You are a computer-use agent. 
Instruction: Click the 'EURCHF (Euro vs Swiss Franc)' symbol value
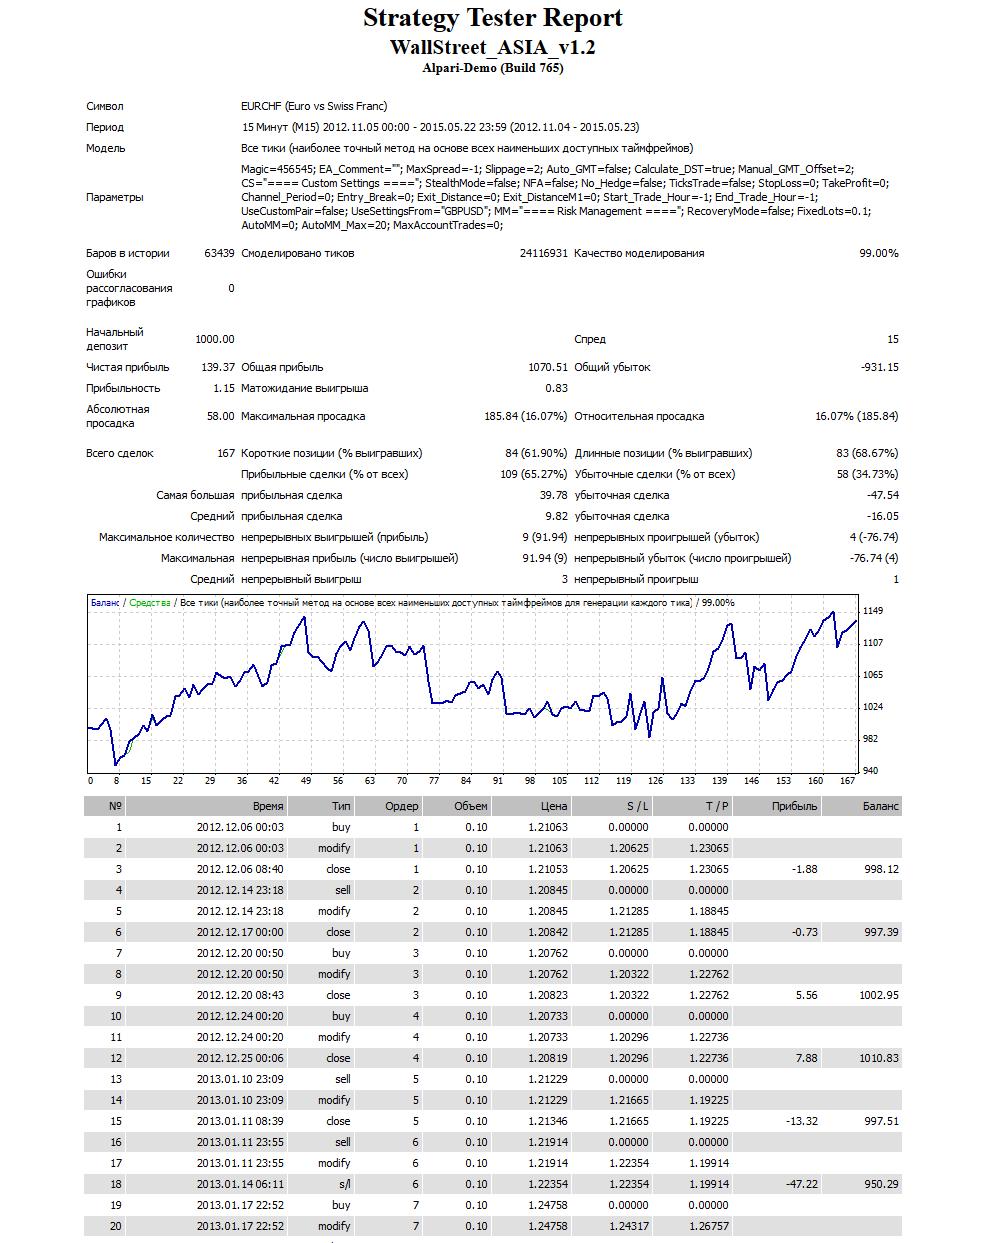(314, 106)
